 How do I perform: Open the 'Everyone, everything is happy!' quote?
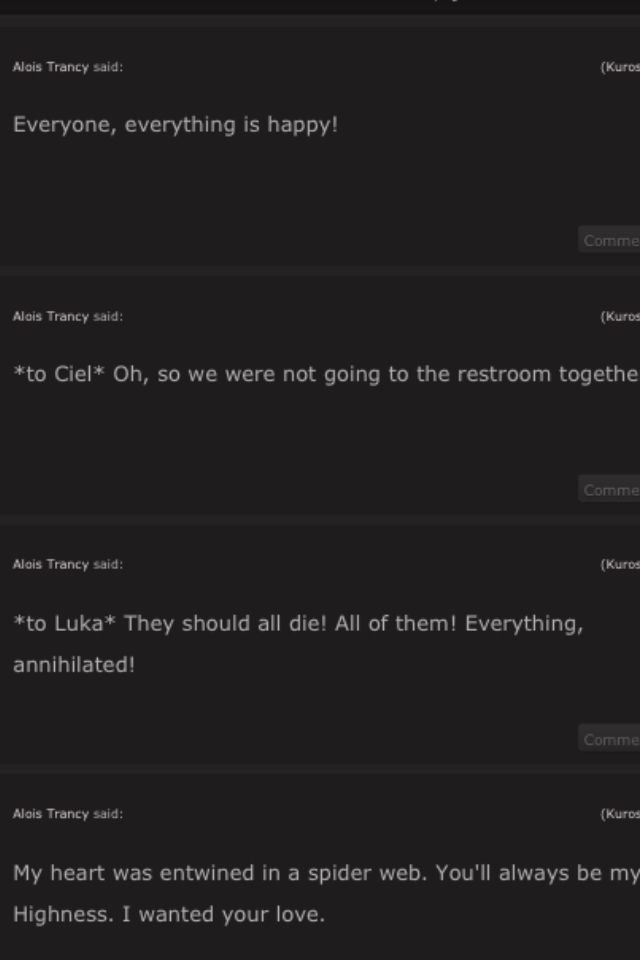(175, 126)
